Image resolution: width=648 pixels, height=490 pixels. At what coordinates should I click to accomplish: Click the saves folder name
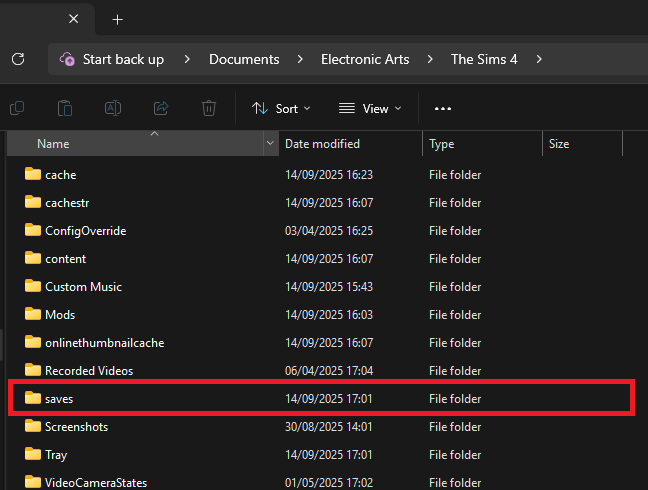(59, 399)
